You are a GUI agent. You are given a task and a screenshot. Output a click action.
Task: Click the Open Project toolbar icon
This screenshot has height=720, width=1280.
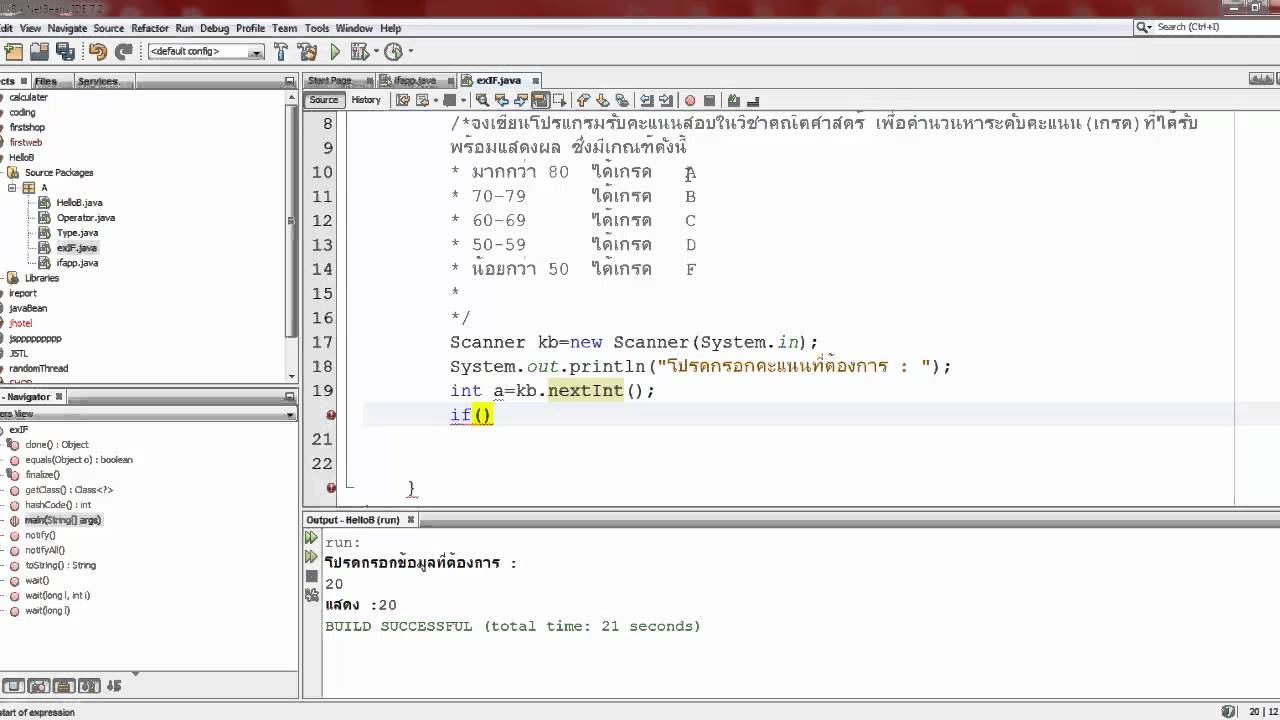tap(40, 52)
